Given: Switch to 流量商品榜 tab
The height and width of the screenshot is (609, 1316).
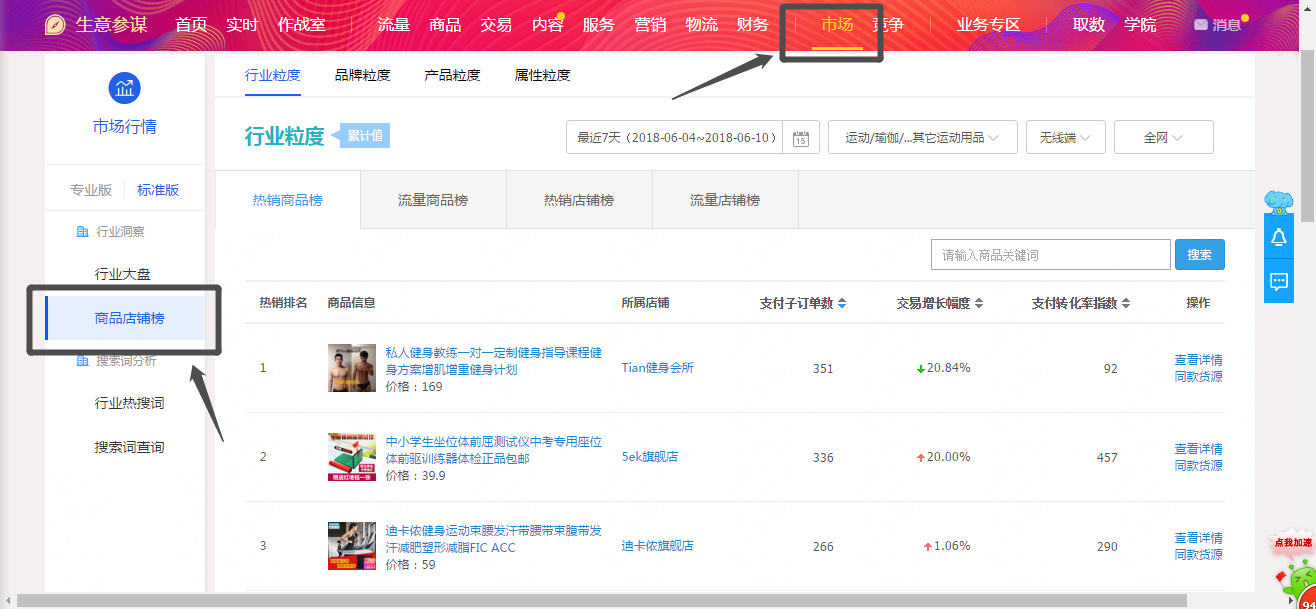Looking at the screenshot, I should click(433, 200).
